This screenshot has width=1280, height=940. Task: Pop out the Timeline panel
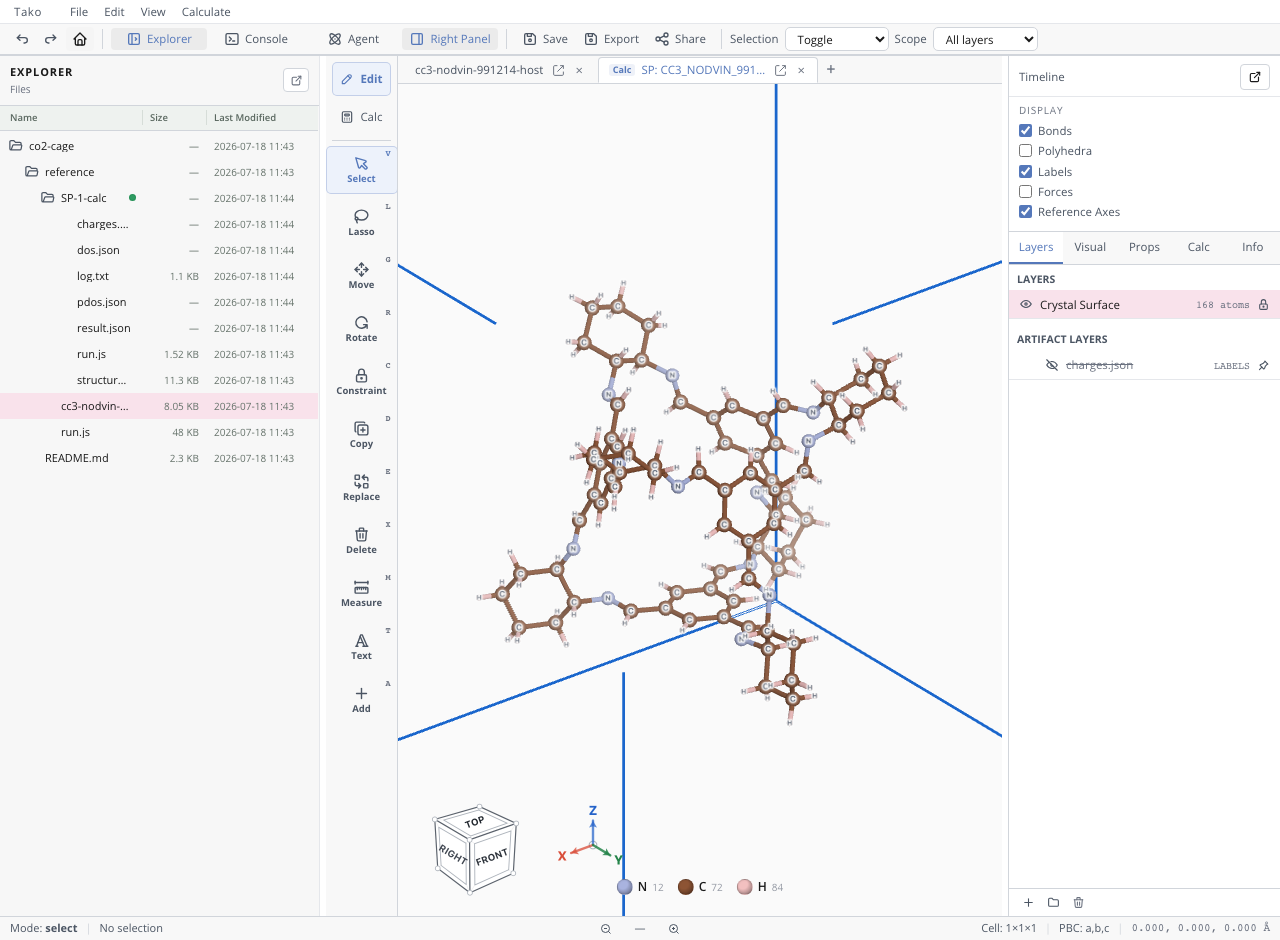pyautogui.click(x=1254, y=77)
